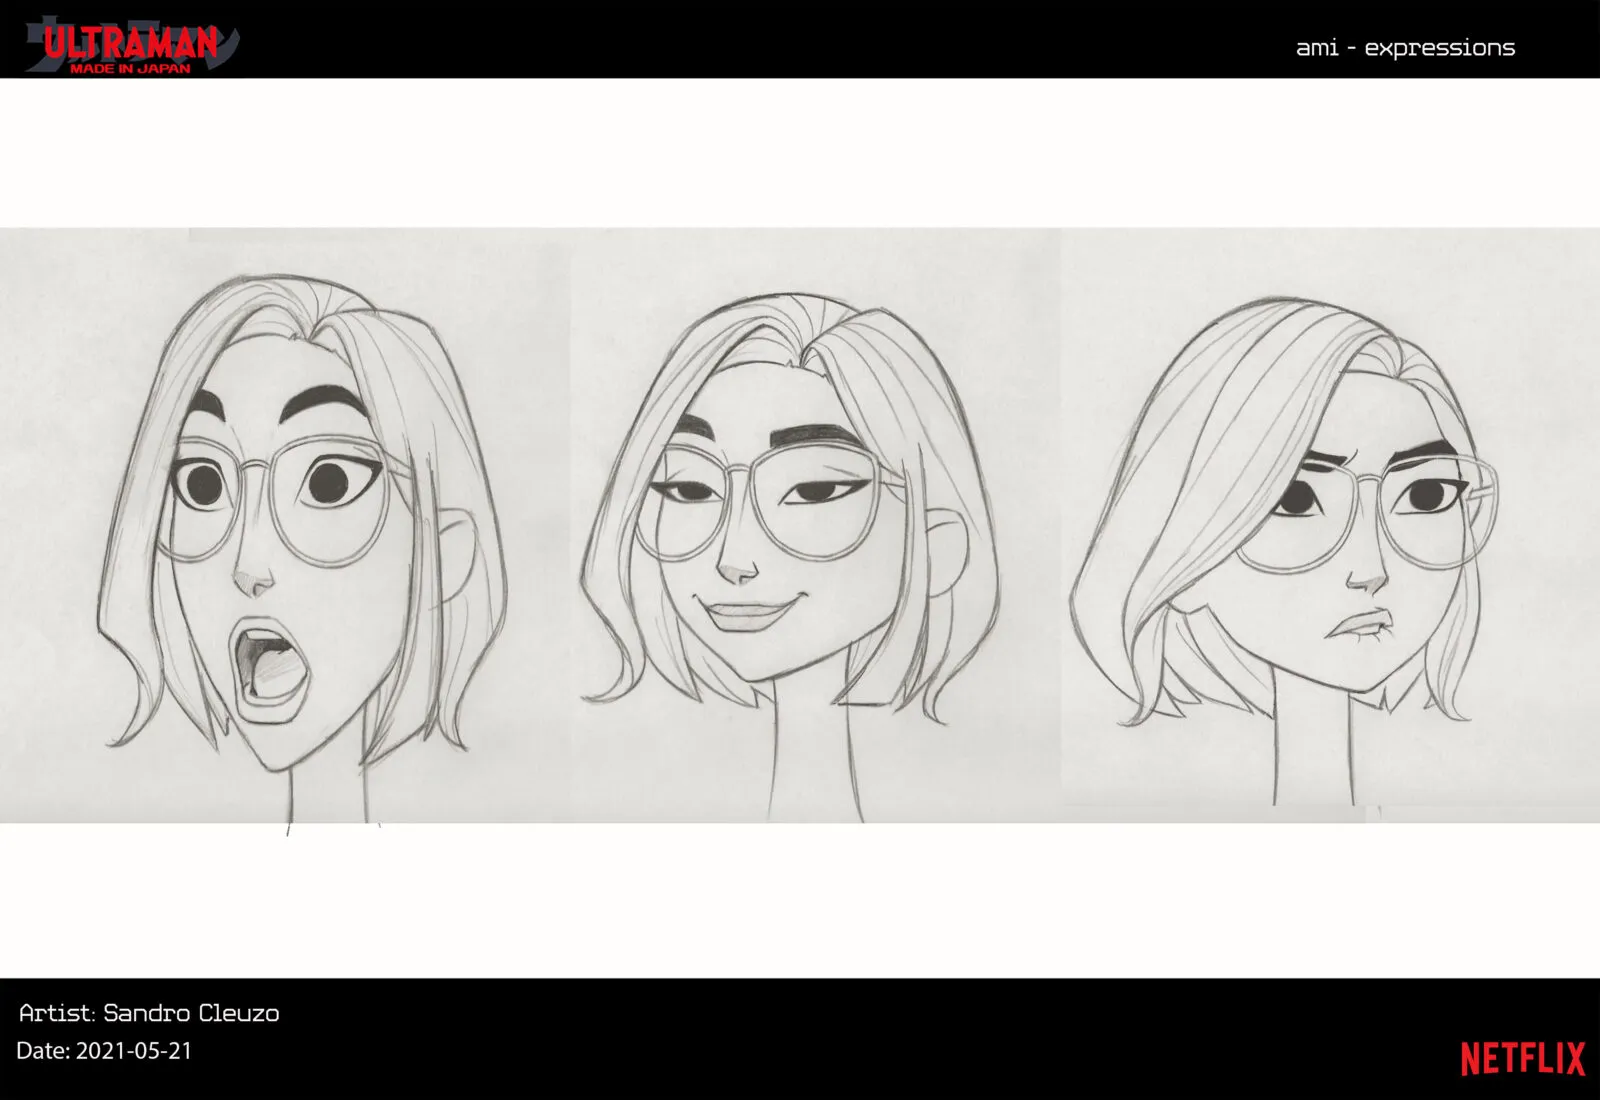
Task: Click the red Netflix logo
Action: 1522,1059
